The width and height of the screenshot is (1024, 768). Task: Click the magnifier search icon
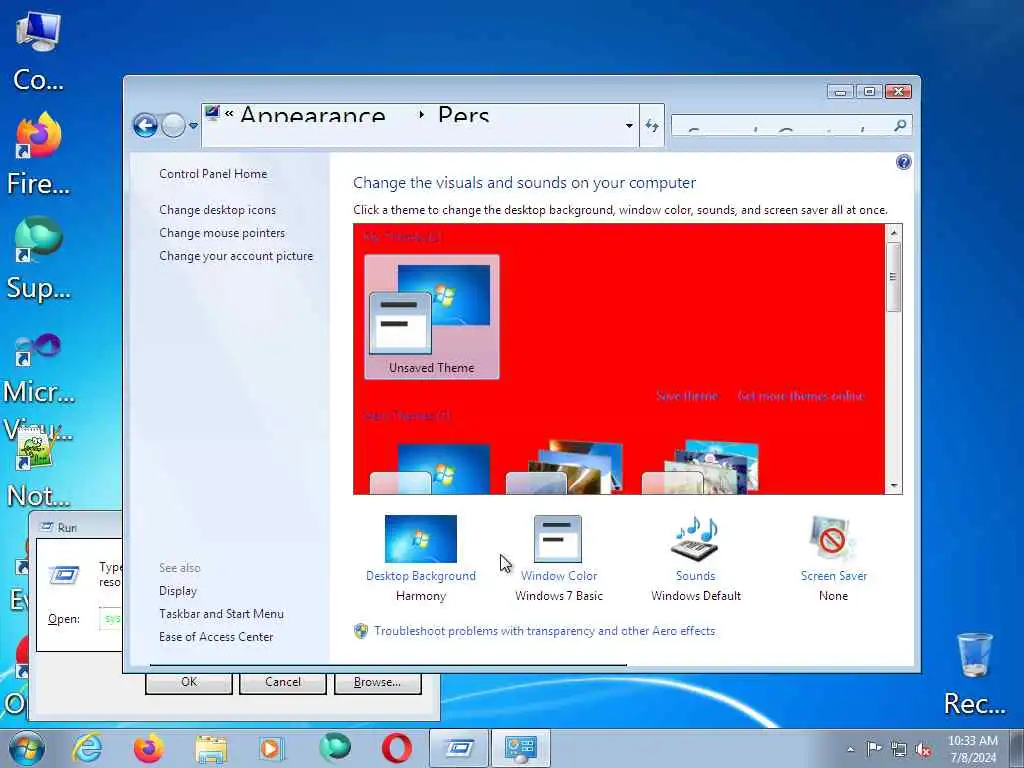(x=900, y=125)
